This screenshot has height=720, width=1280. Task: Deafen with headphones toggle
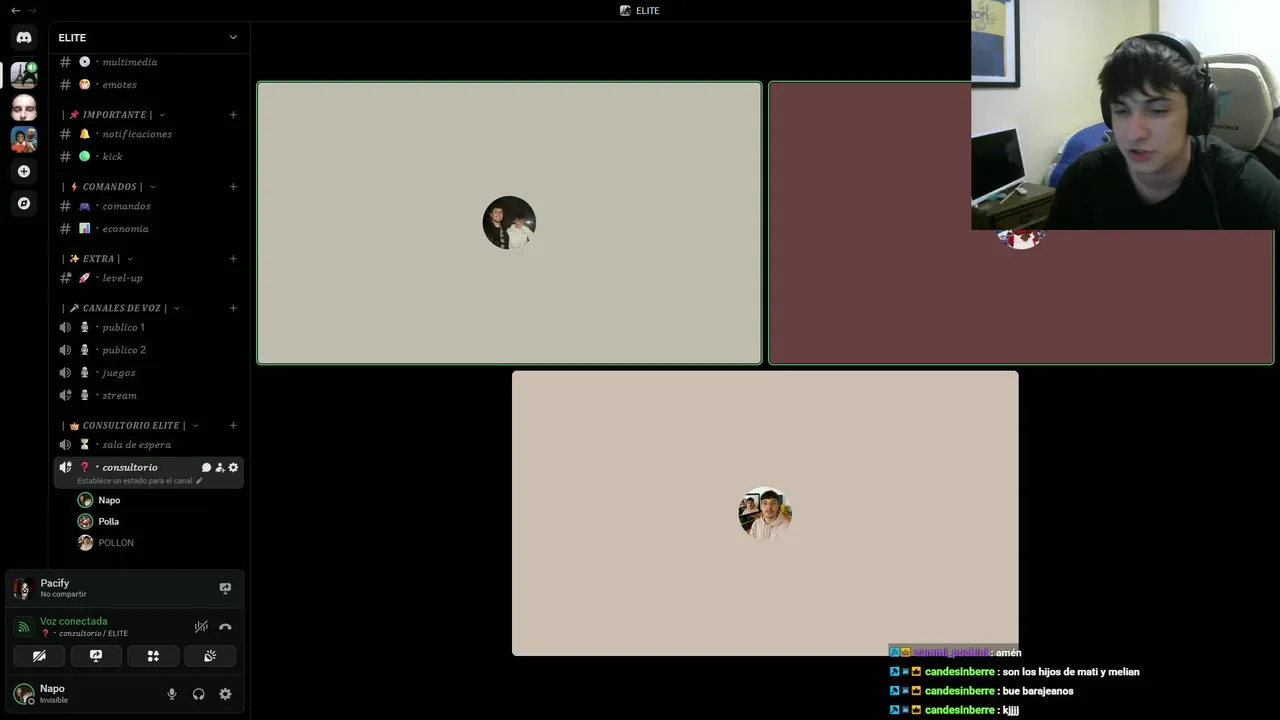click(199, 694)
